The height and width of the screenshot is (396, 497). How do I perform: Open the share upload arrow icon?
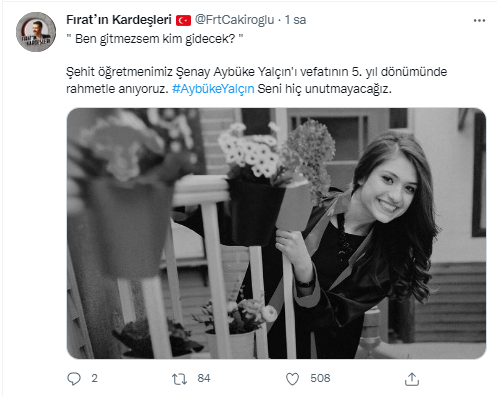coord(412,379)
